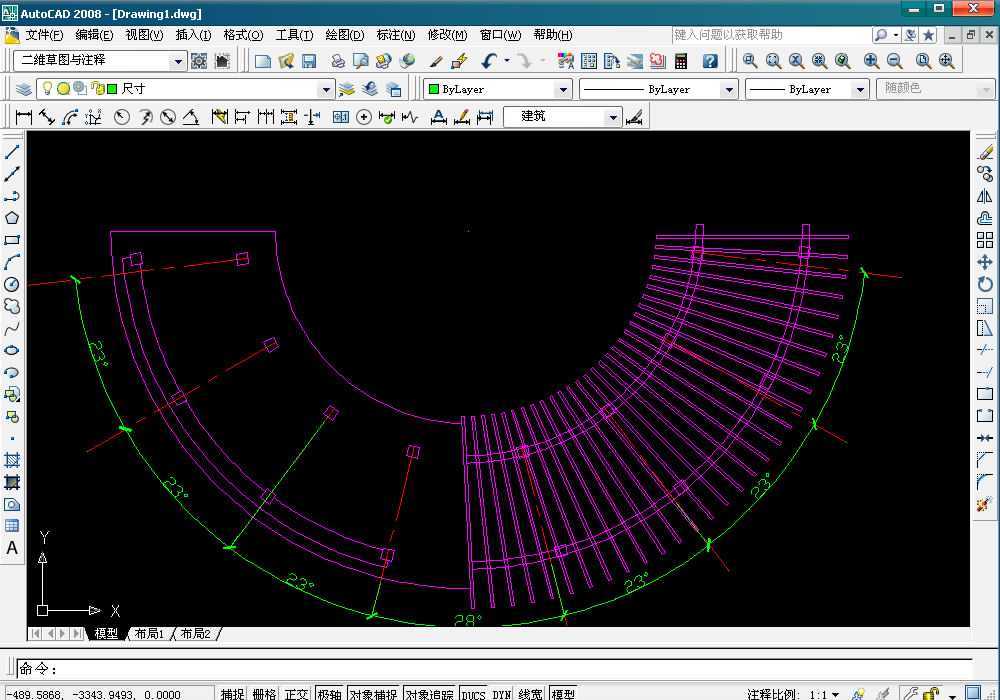Viewport: 1000px width, 700px height.
Task: Click the Linear dimension tool
Action: (x=24, y=117)
